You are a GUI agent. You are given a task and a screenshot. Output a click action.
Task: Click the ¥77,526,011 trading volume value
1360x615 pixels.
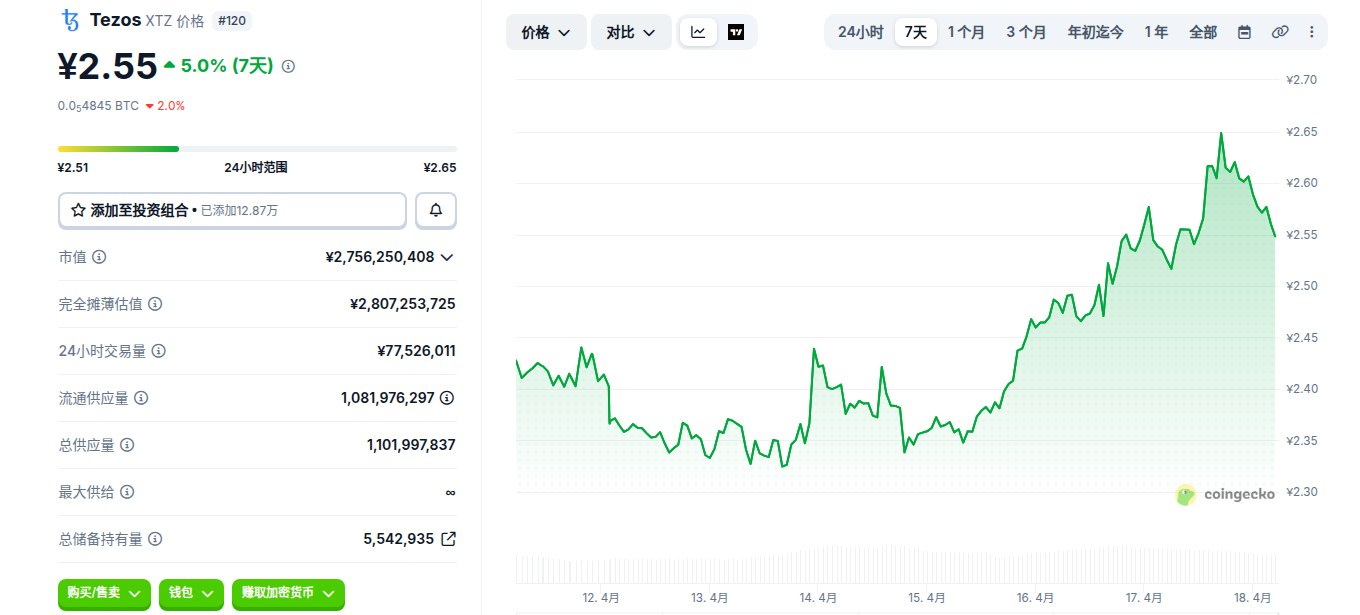416,351
